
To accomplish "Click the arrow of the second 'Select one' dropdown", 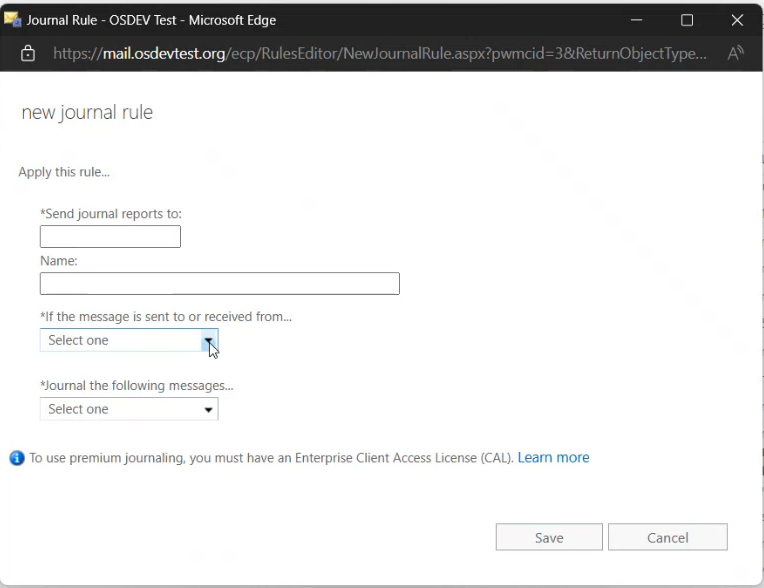I will pos(209,410).
